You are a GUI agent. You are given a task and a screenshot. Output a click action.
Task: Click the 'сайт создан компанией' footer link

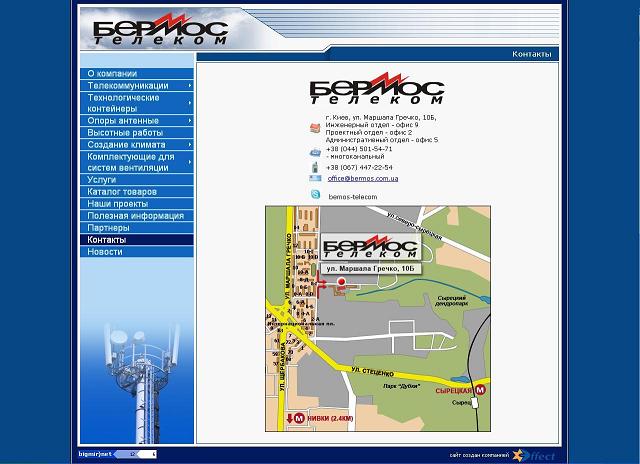[479, 455]
